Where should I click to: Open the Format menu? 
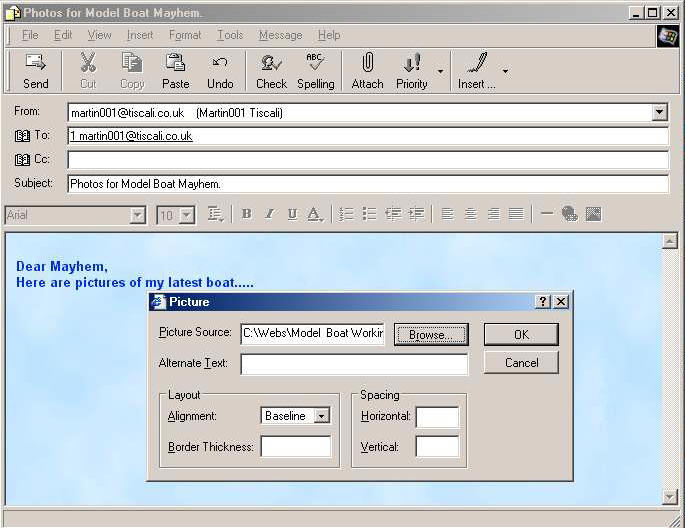[185, 35]
